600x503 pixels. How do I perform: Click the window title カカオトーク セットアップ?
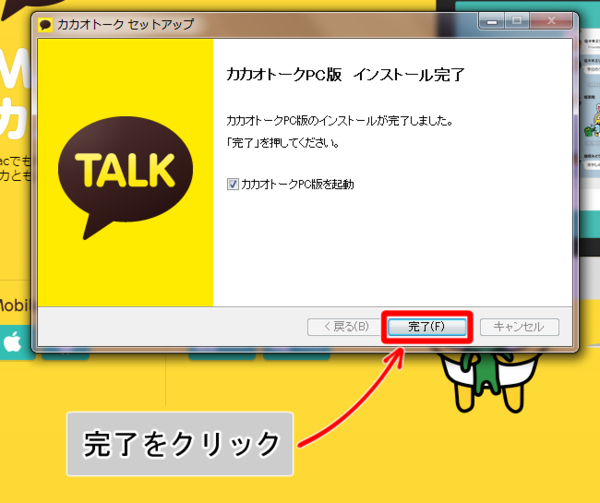tap(126, 25)
